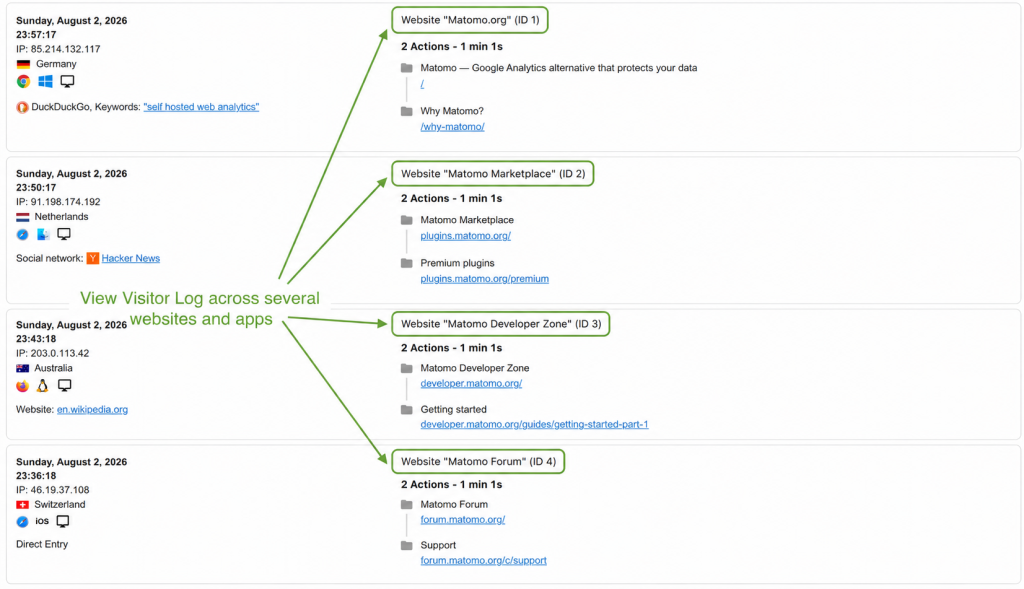
Task: Click the Chrome browser icon for Germany visitor
Action: (24, 82)
